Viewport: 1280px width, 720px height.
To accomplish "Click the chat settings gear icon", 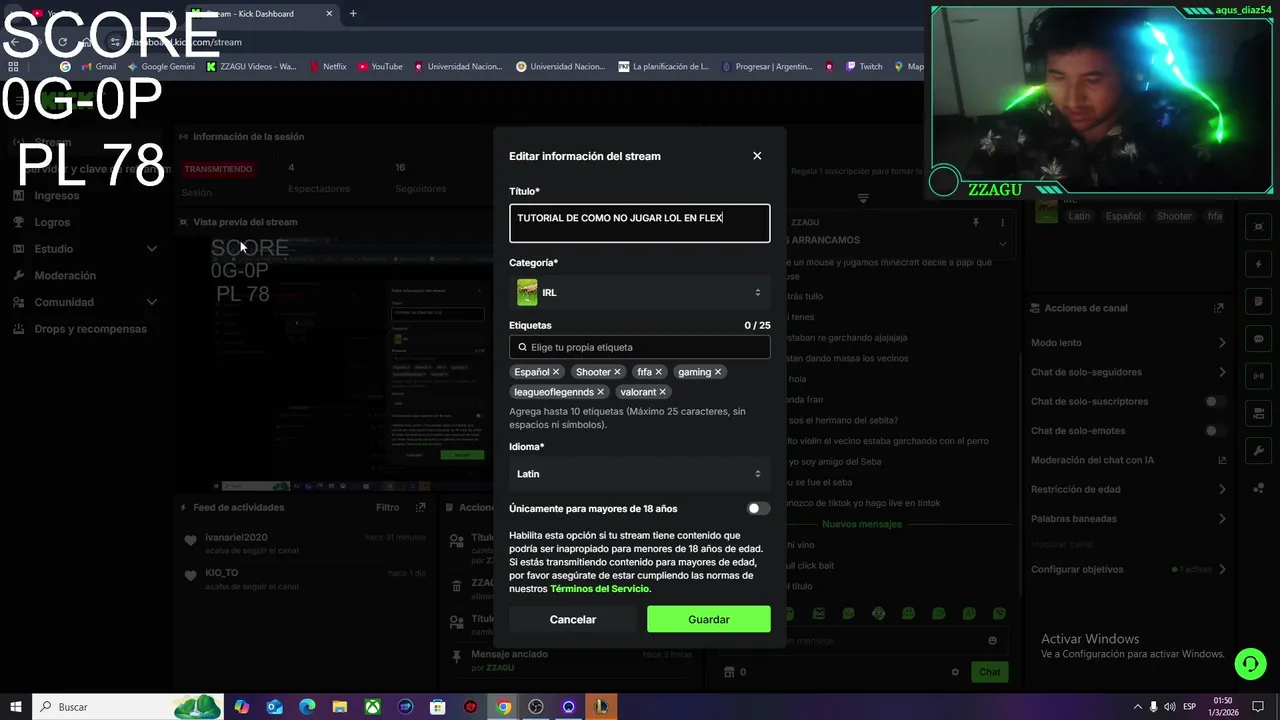I will point(955,672).
